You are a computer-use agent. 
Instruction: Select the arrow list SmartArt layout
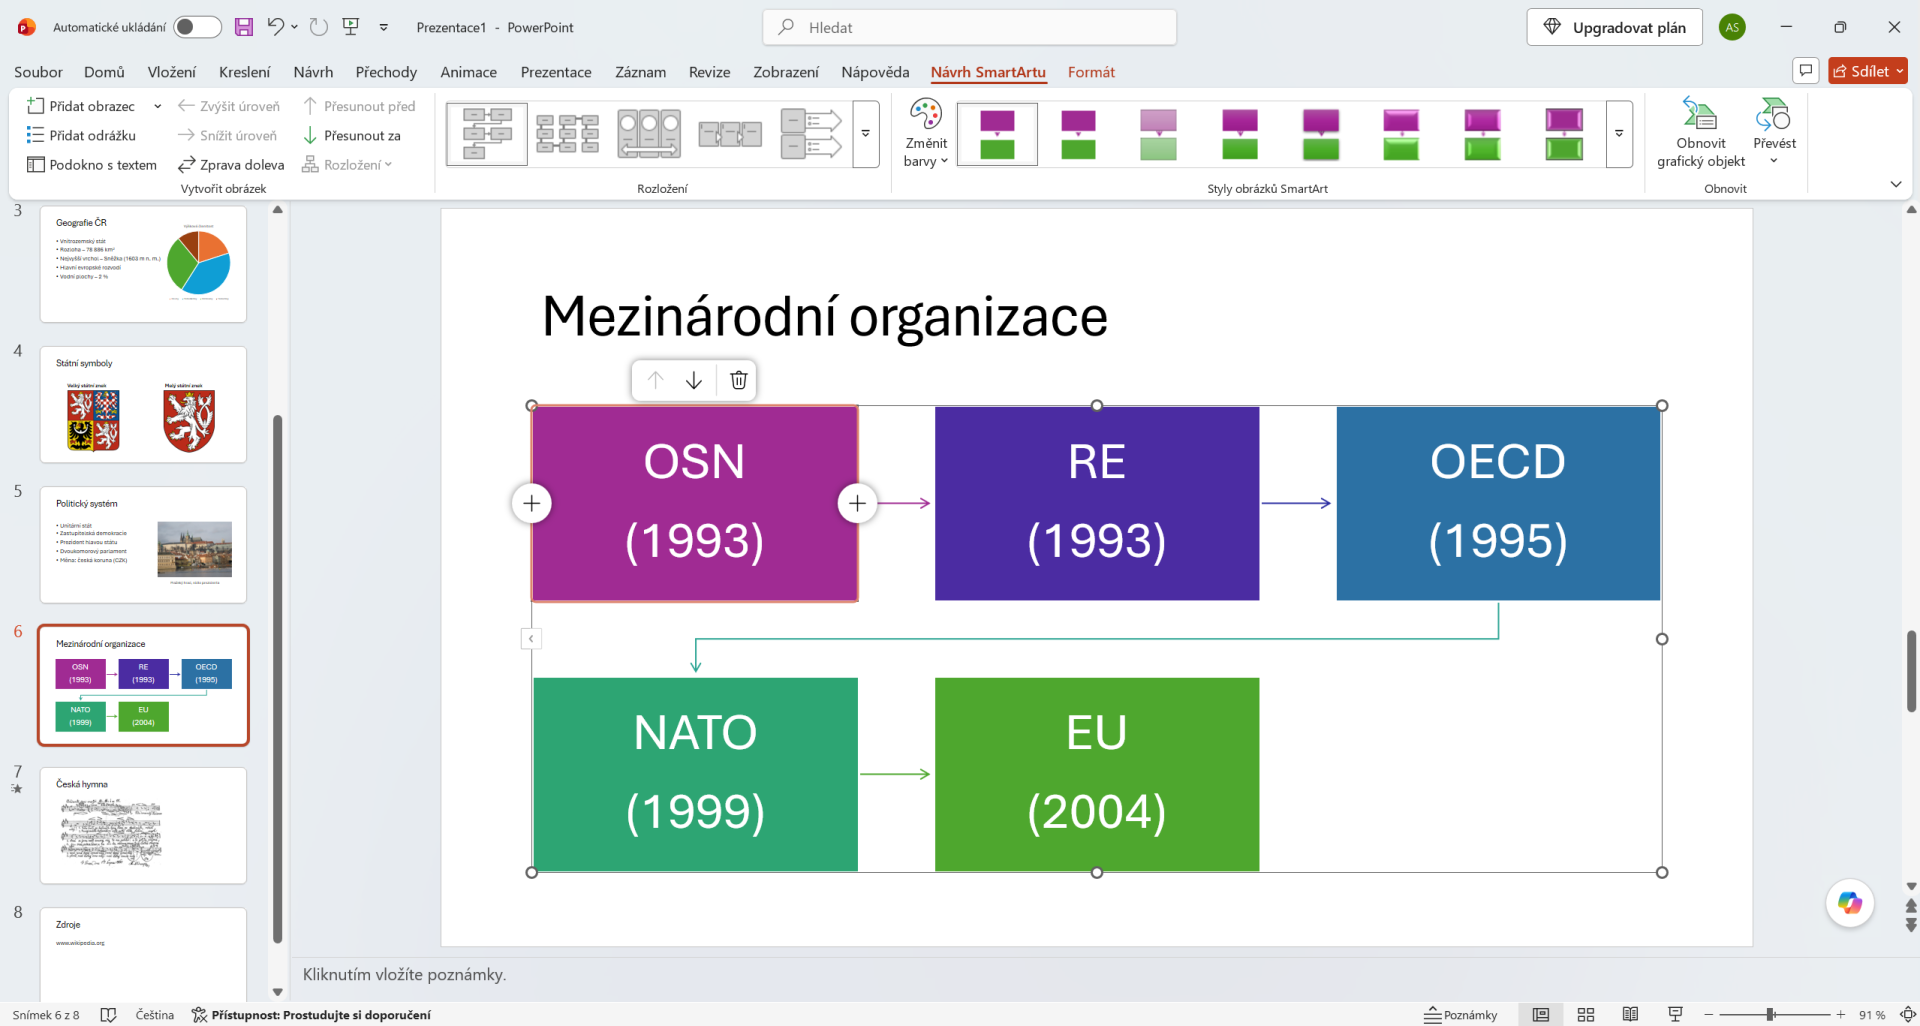click(811, 133)
